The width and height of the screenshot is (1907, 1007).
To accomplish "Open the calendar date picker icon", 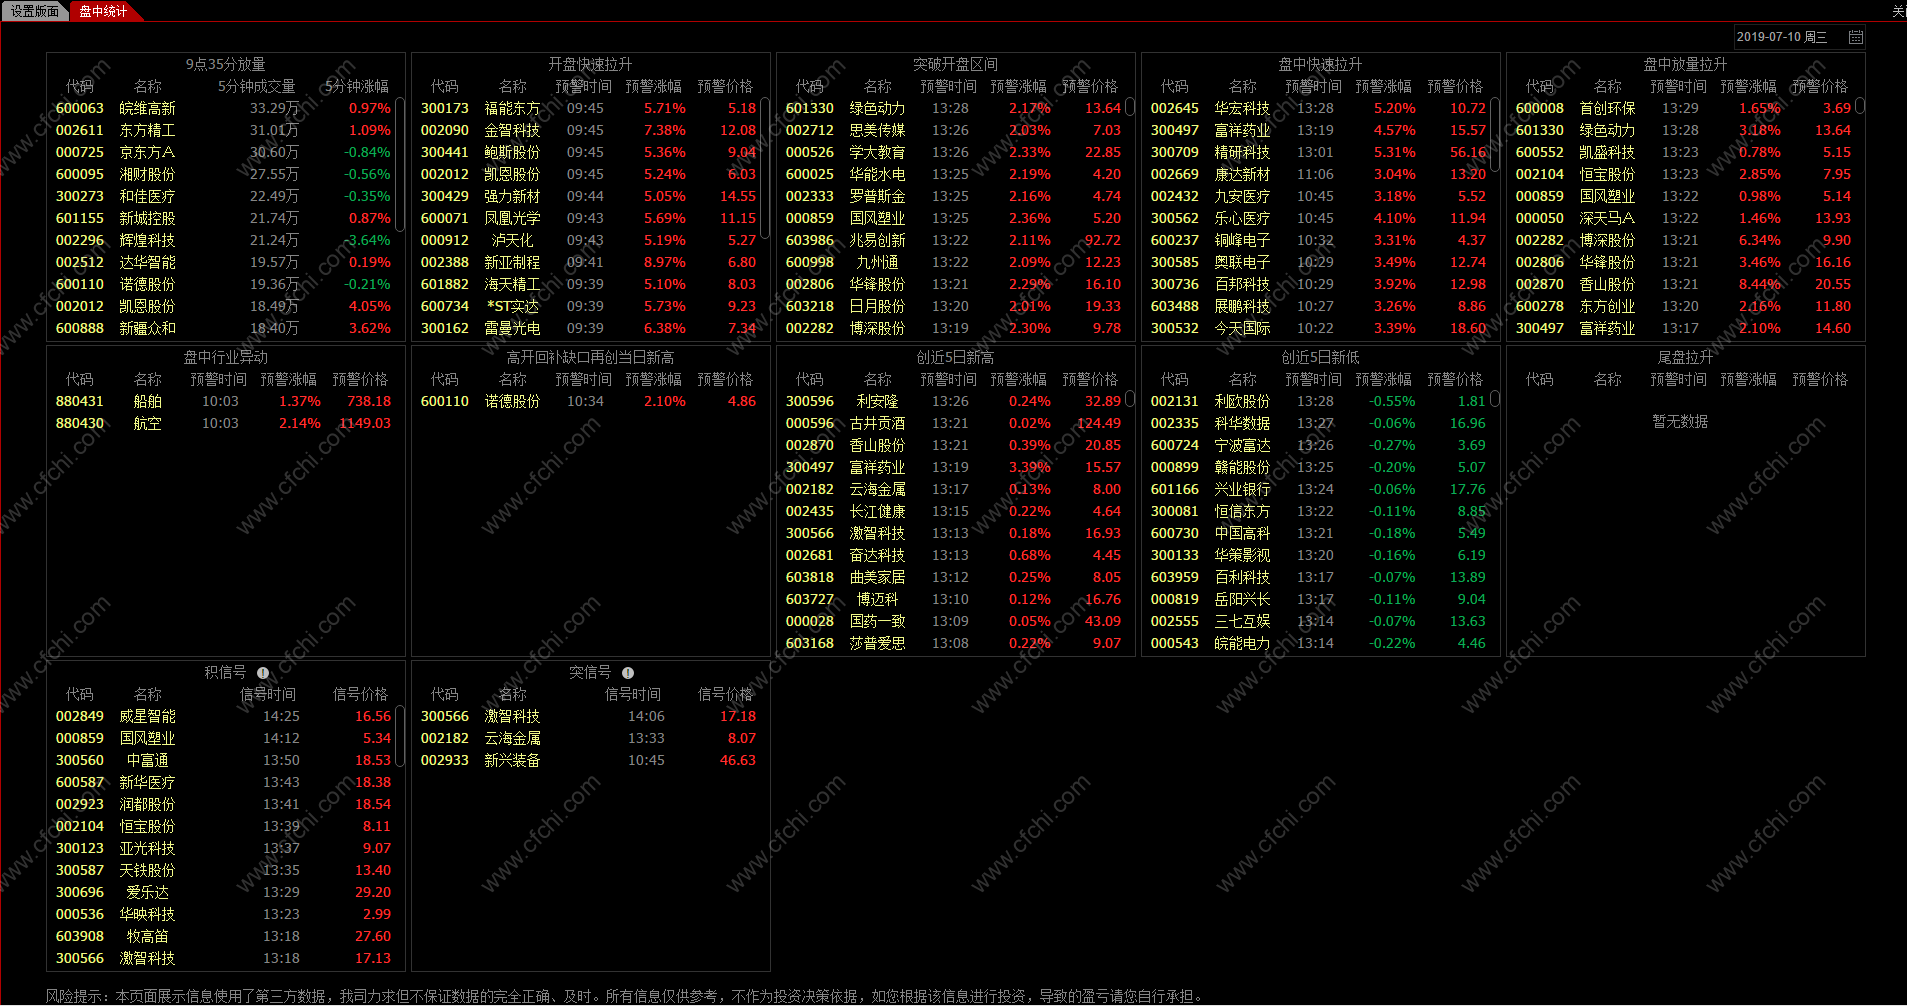I will 1856,37.
